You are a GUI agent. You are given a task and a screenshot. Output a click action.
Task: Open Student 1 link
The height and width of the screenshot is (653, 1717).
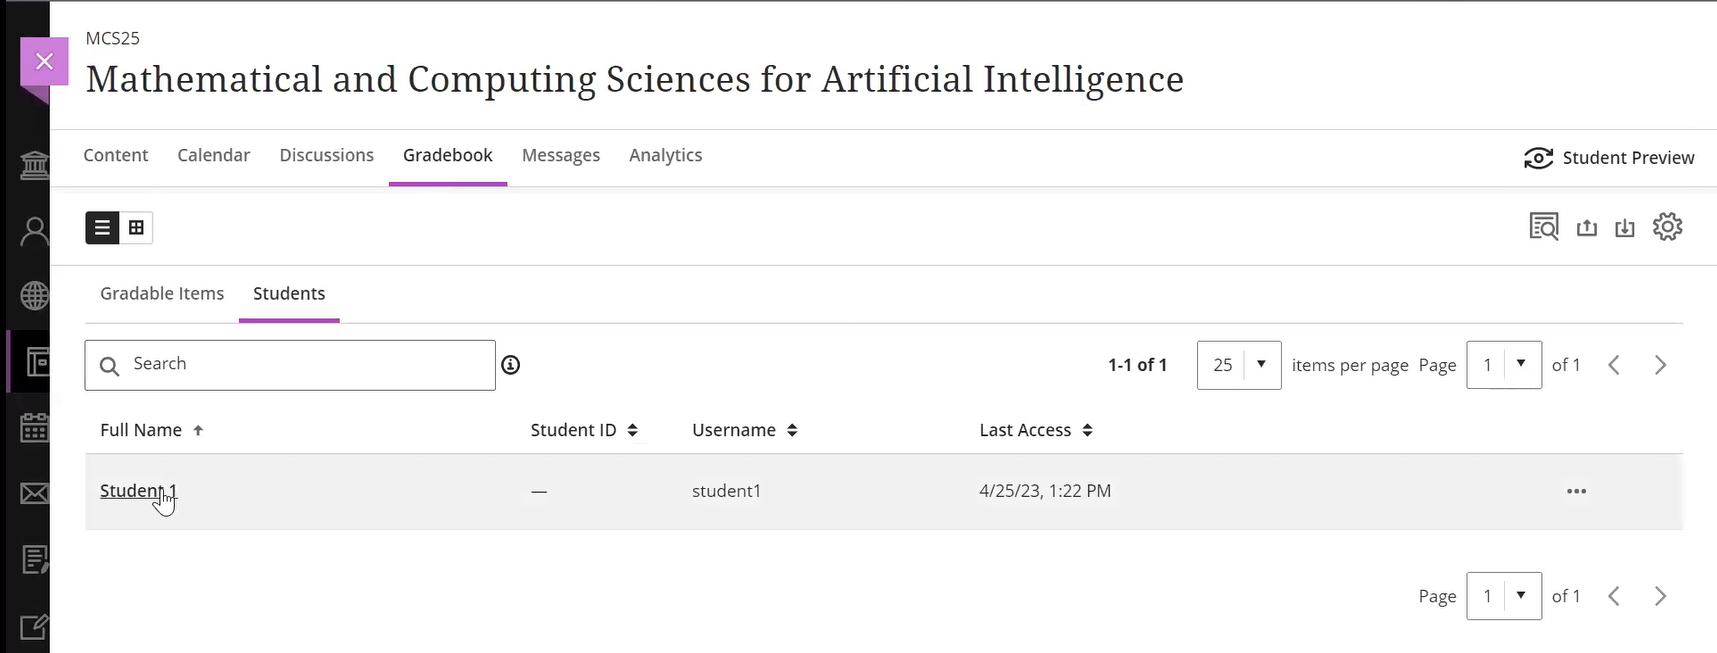pyautogui.click(x=138, y=491)
